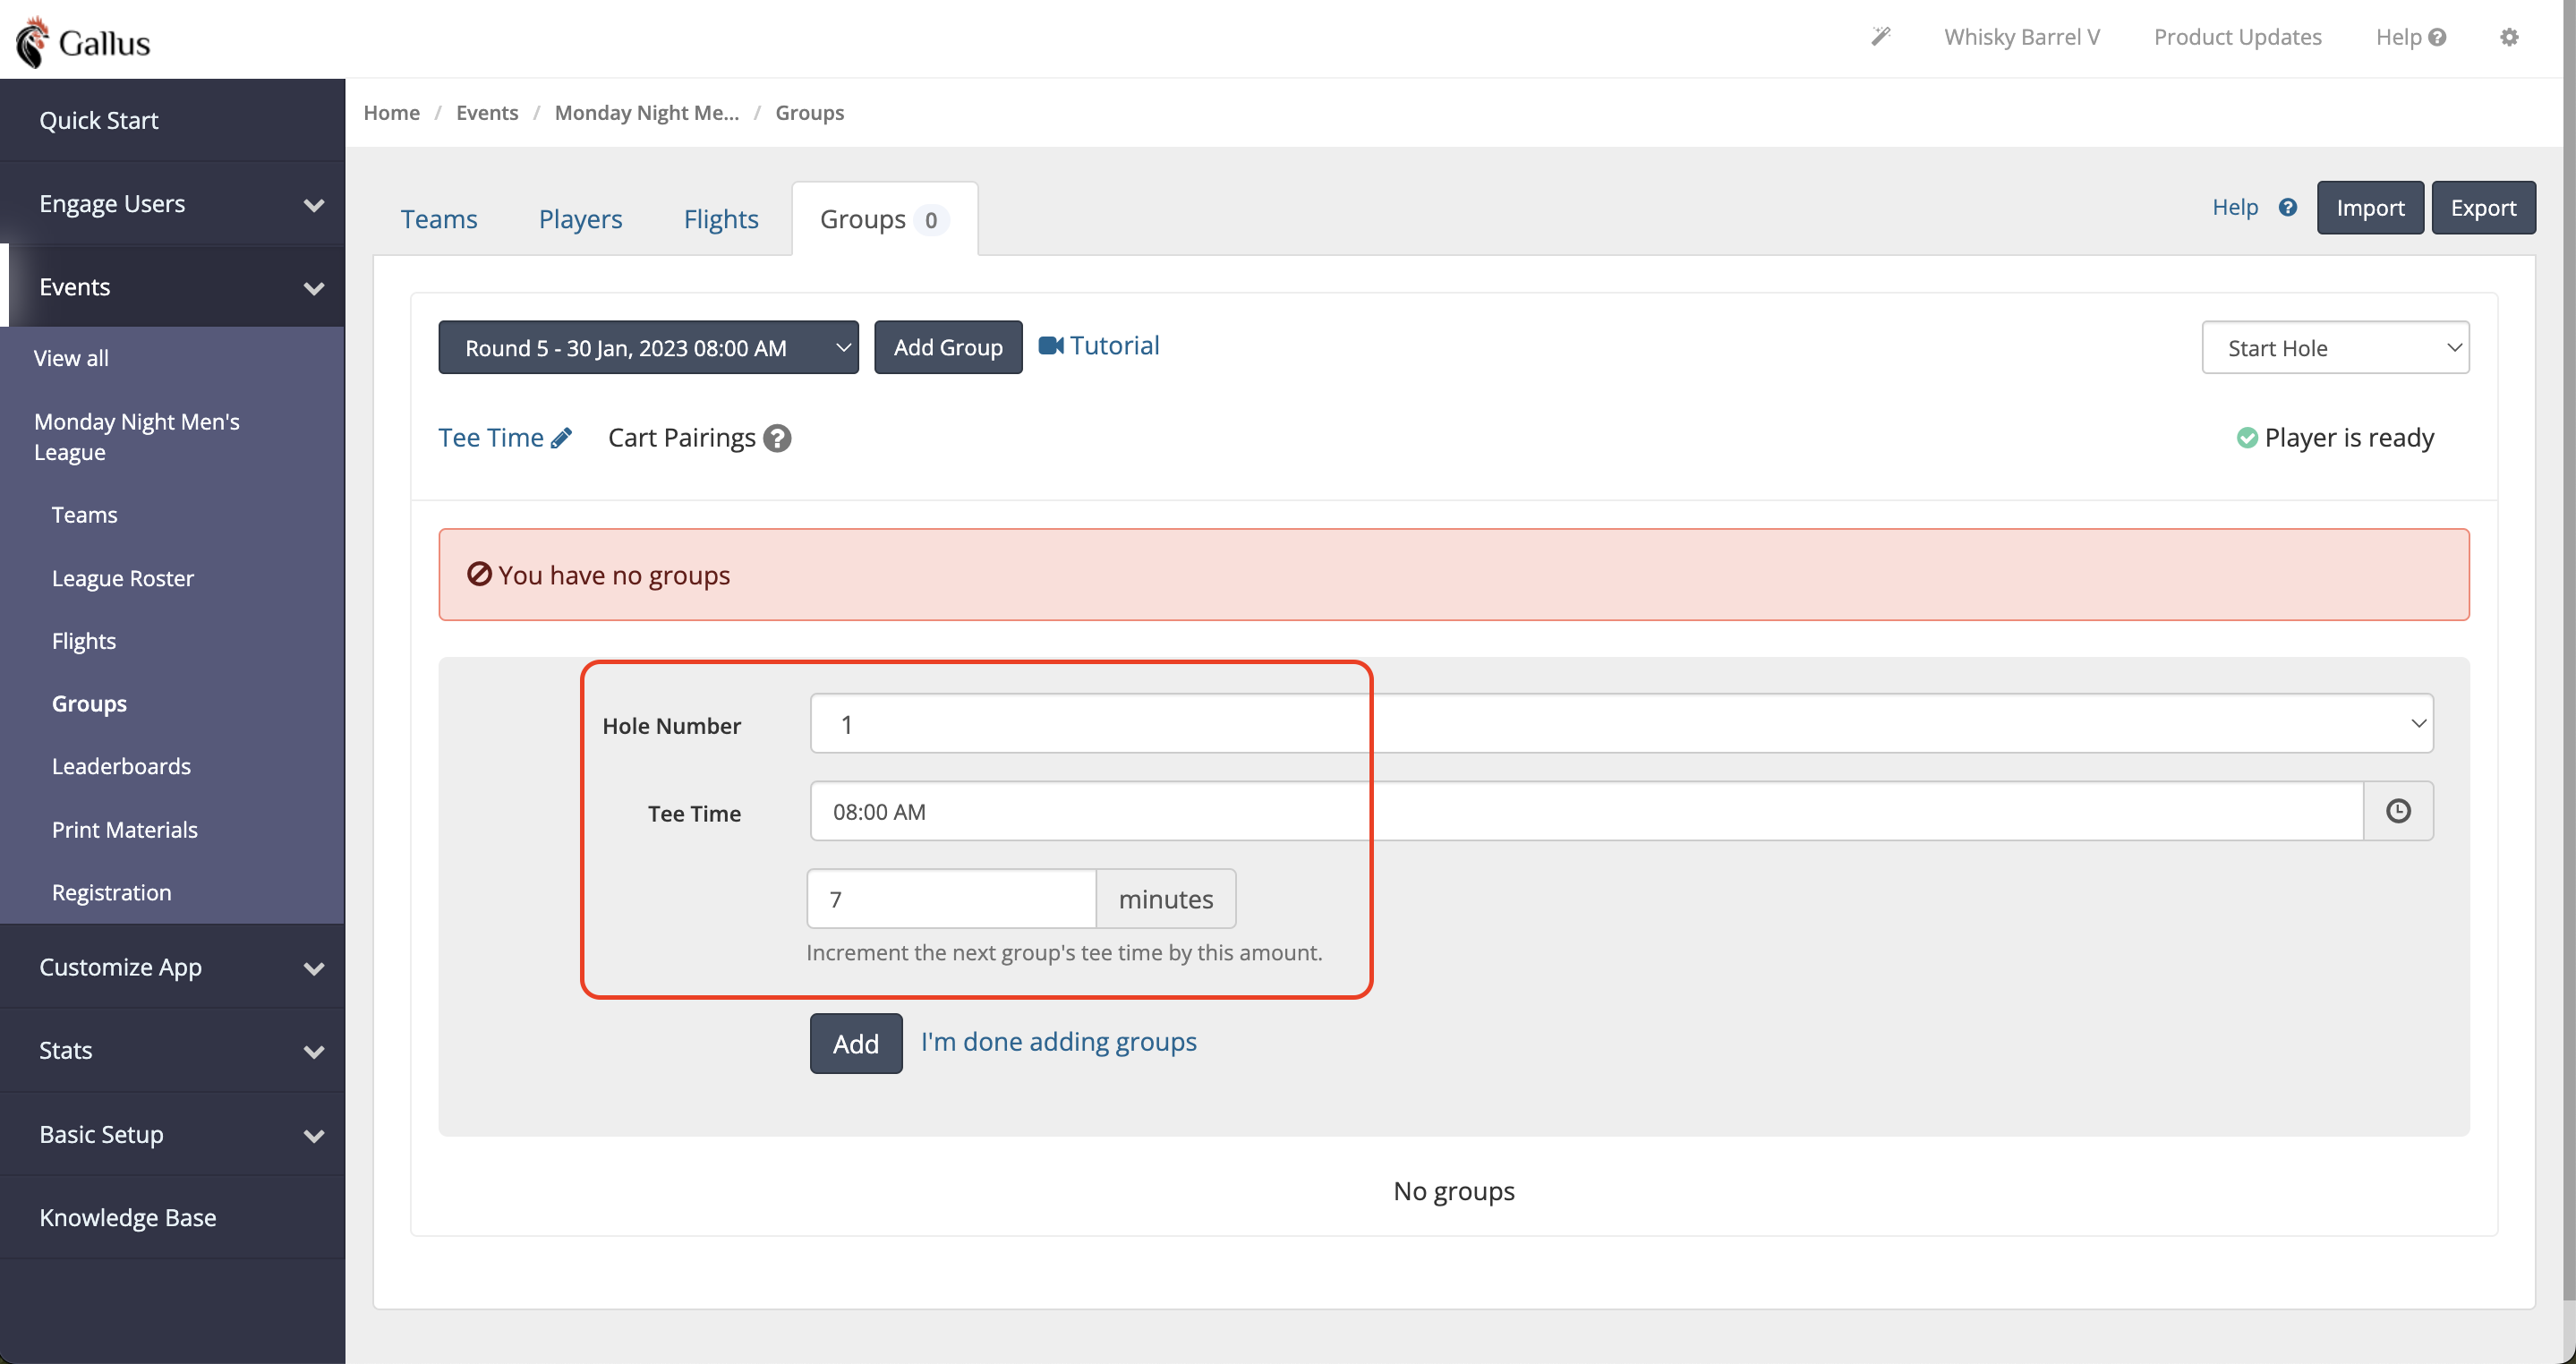This screenshot has width=2576, height=1364.
Task: Click the Tee Time input field
Action: click(1586, 811)
